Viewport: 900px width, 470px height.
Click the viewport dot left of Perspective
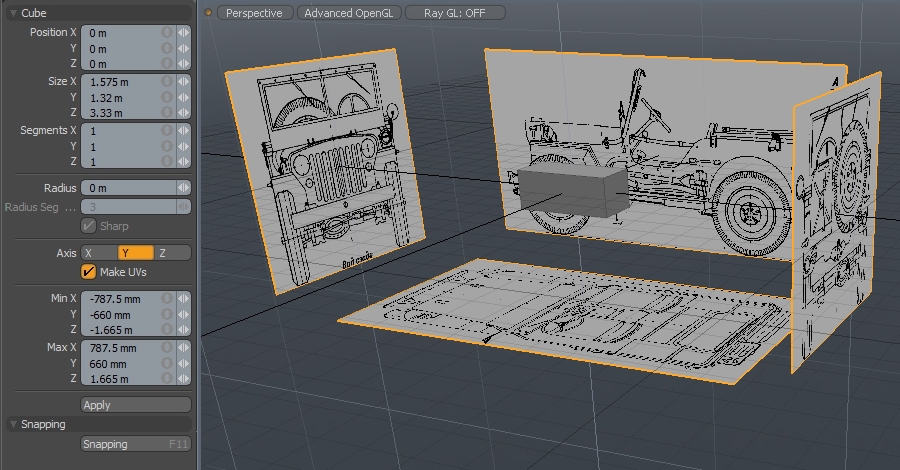pos(208,13)
